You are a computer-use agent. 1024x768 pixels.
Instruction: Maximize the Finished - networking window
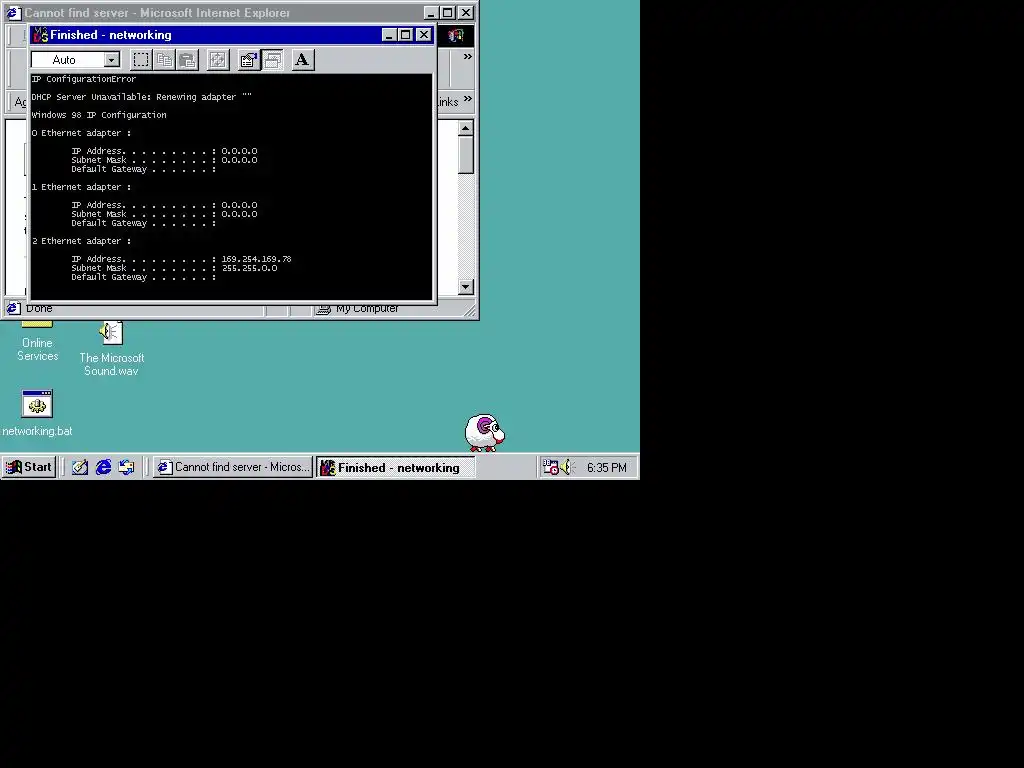pos(406,35)
